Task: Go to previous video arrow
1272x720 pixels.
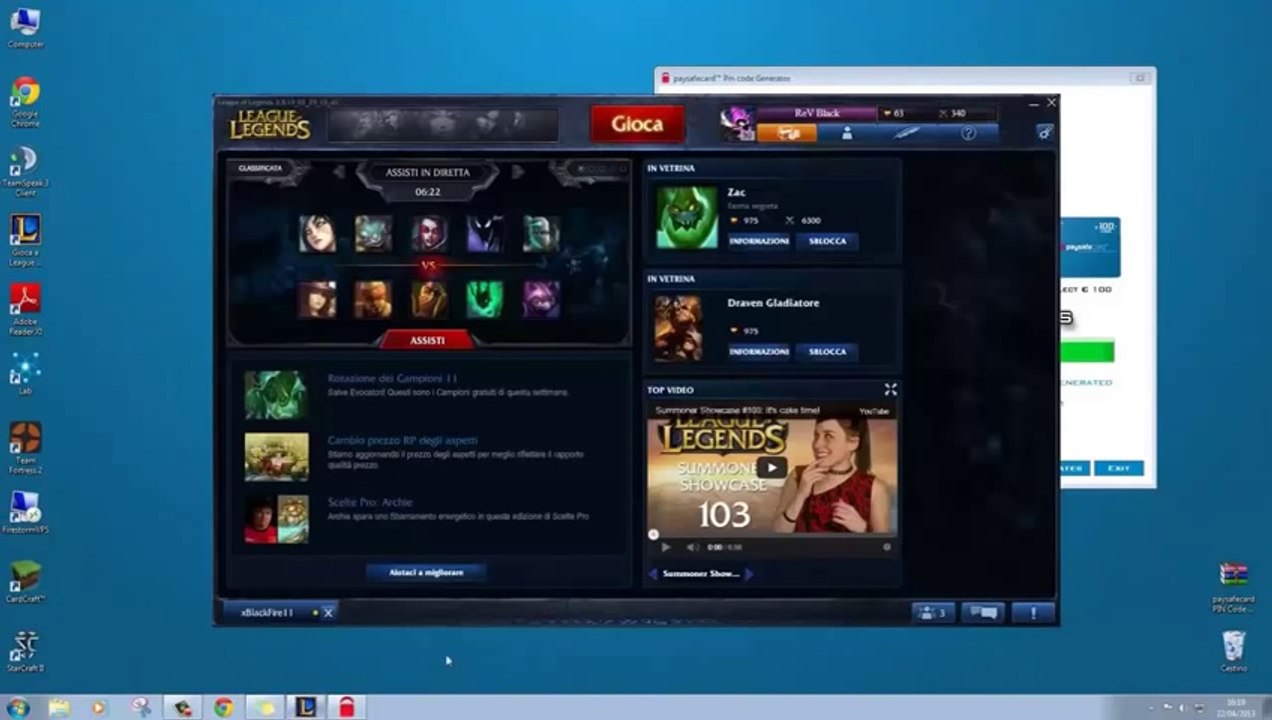Action: (654, 574)
